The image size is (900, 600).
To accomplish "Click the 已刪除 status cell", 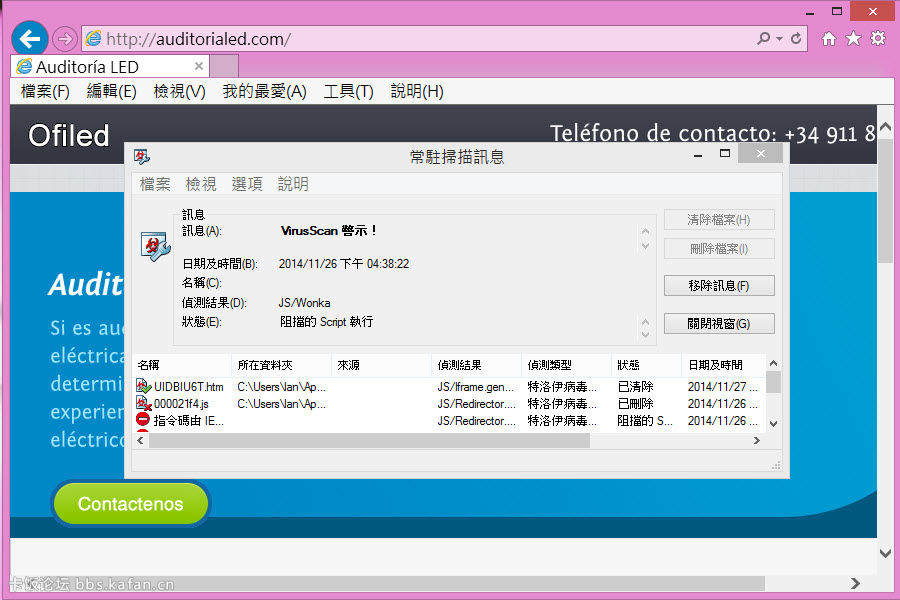I will tap(635, 404).
